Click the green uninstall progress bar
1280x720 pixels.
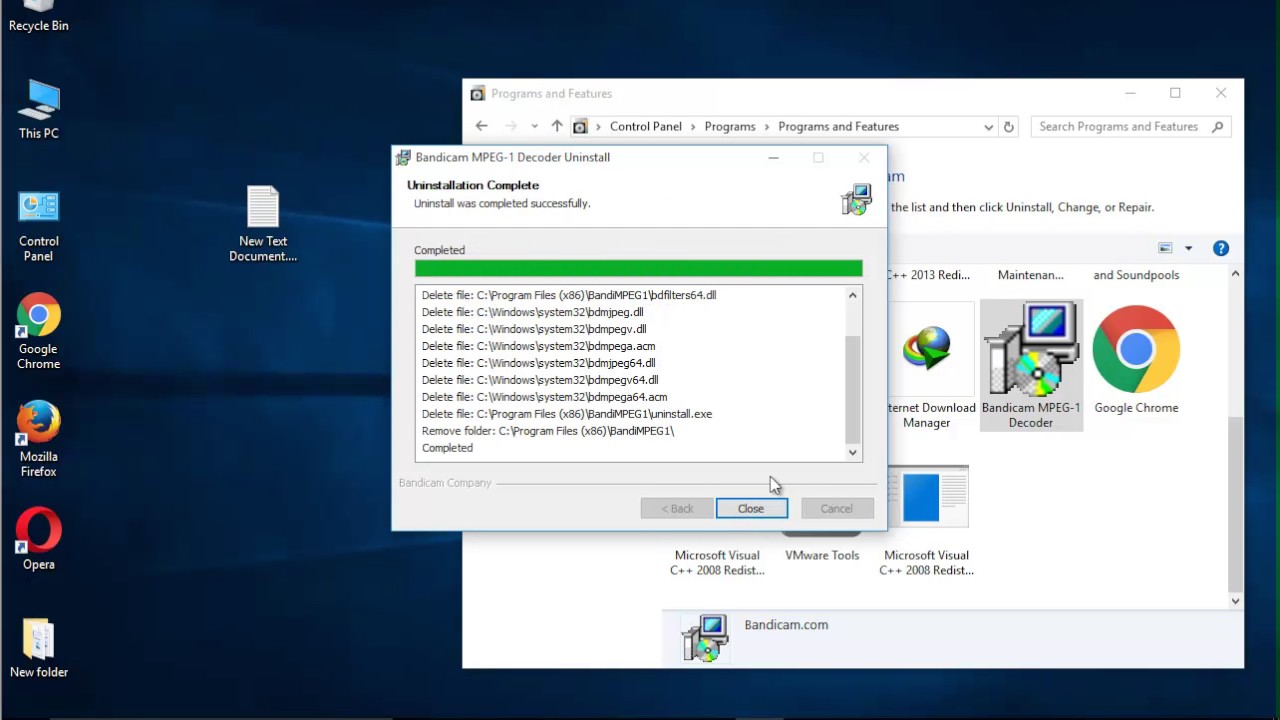(638, 268)
